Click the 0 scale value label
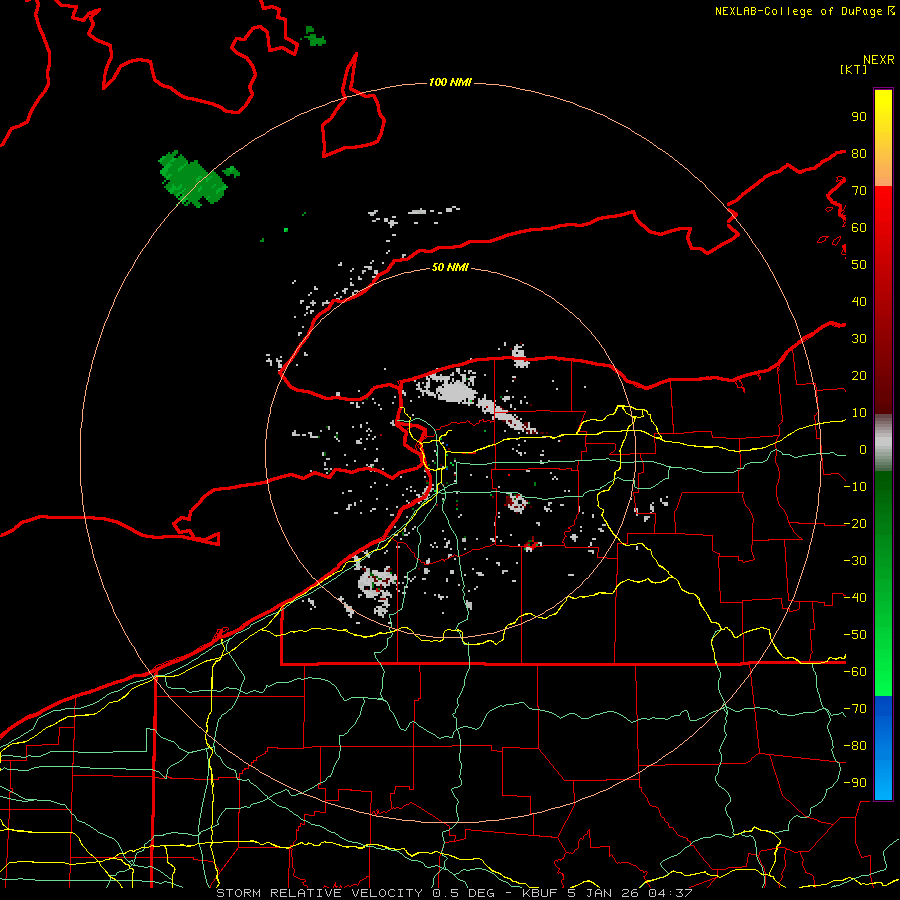Image resolution: width=900 pixels, height=900 pixels. [x=863, y=450]
